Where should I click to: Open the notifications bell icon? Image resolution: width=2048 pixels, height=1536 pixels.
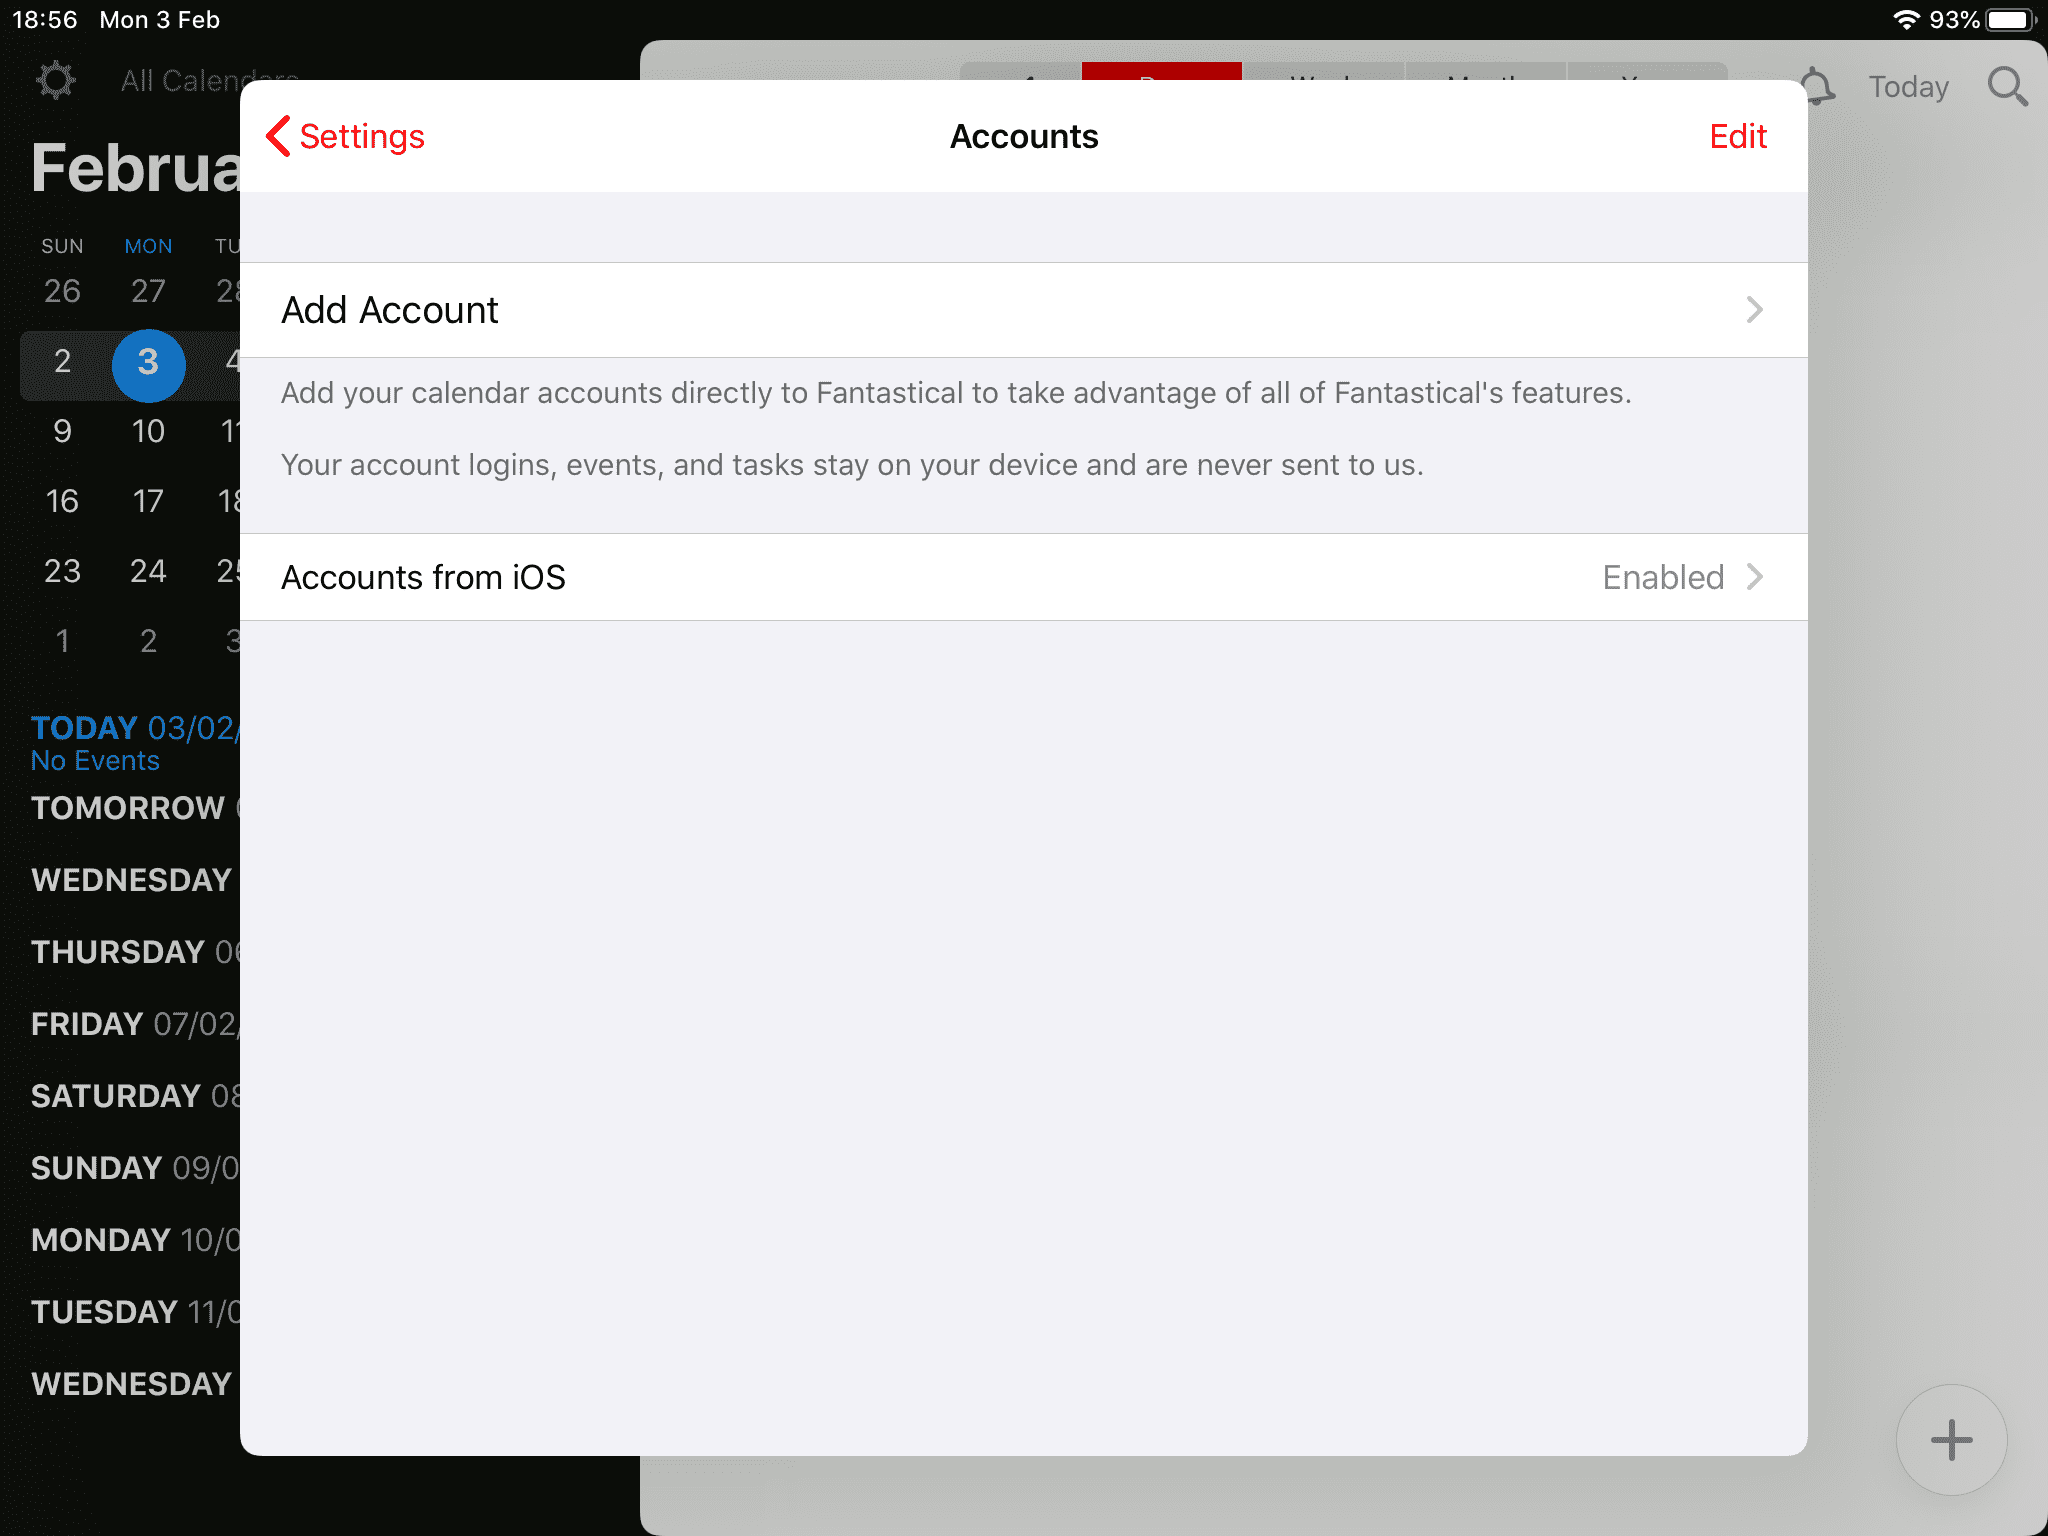tap(1818, 87)
